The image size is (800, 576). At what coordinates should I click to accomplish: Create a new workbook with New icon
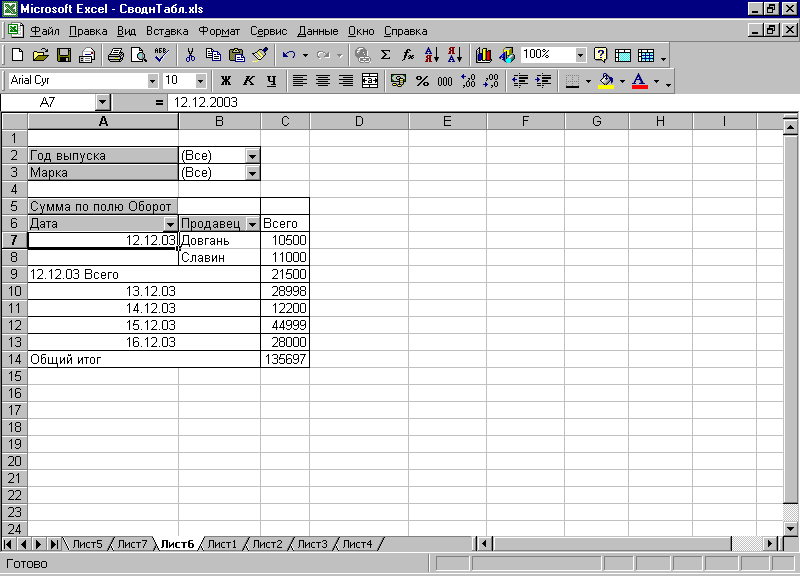pos(17,55)
